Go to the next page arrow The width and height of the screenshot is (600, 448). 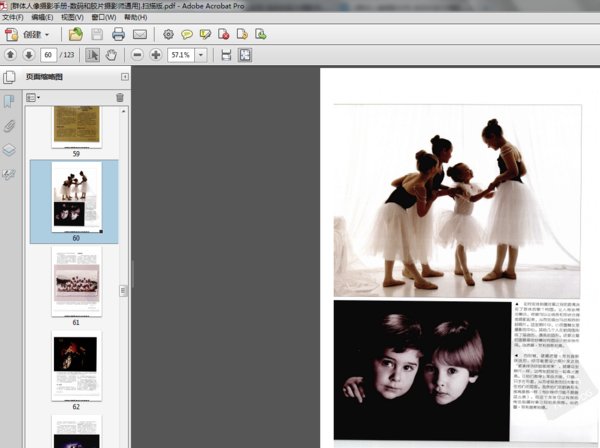pos(28,54)
